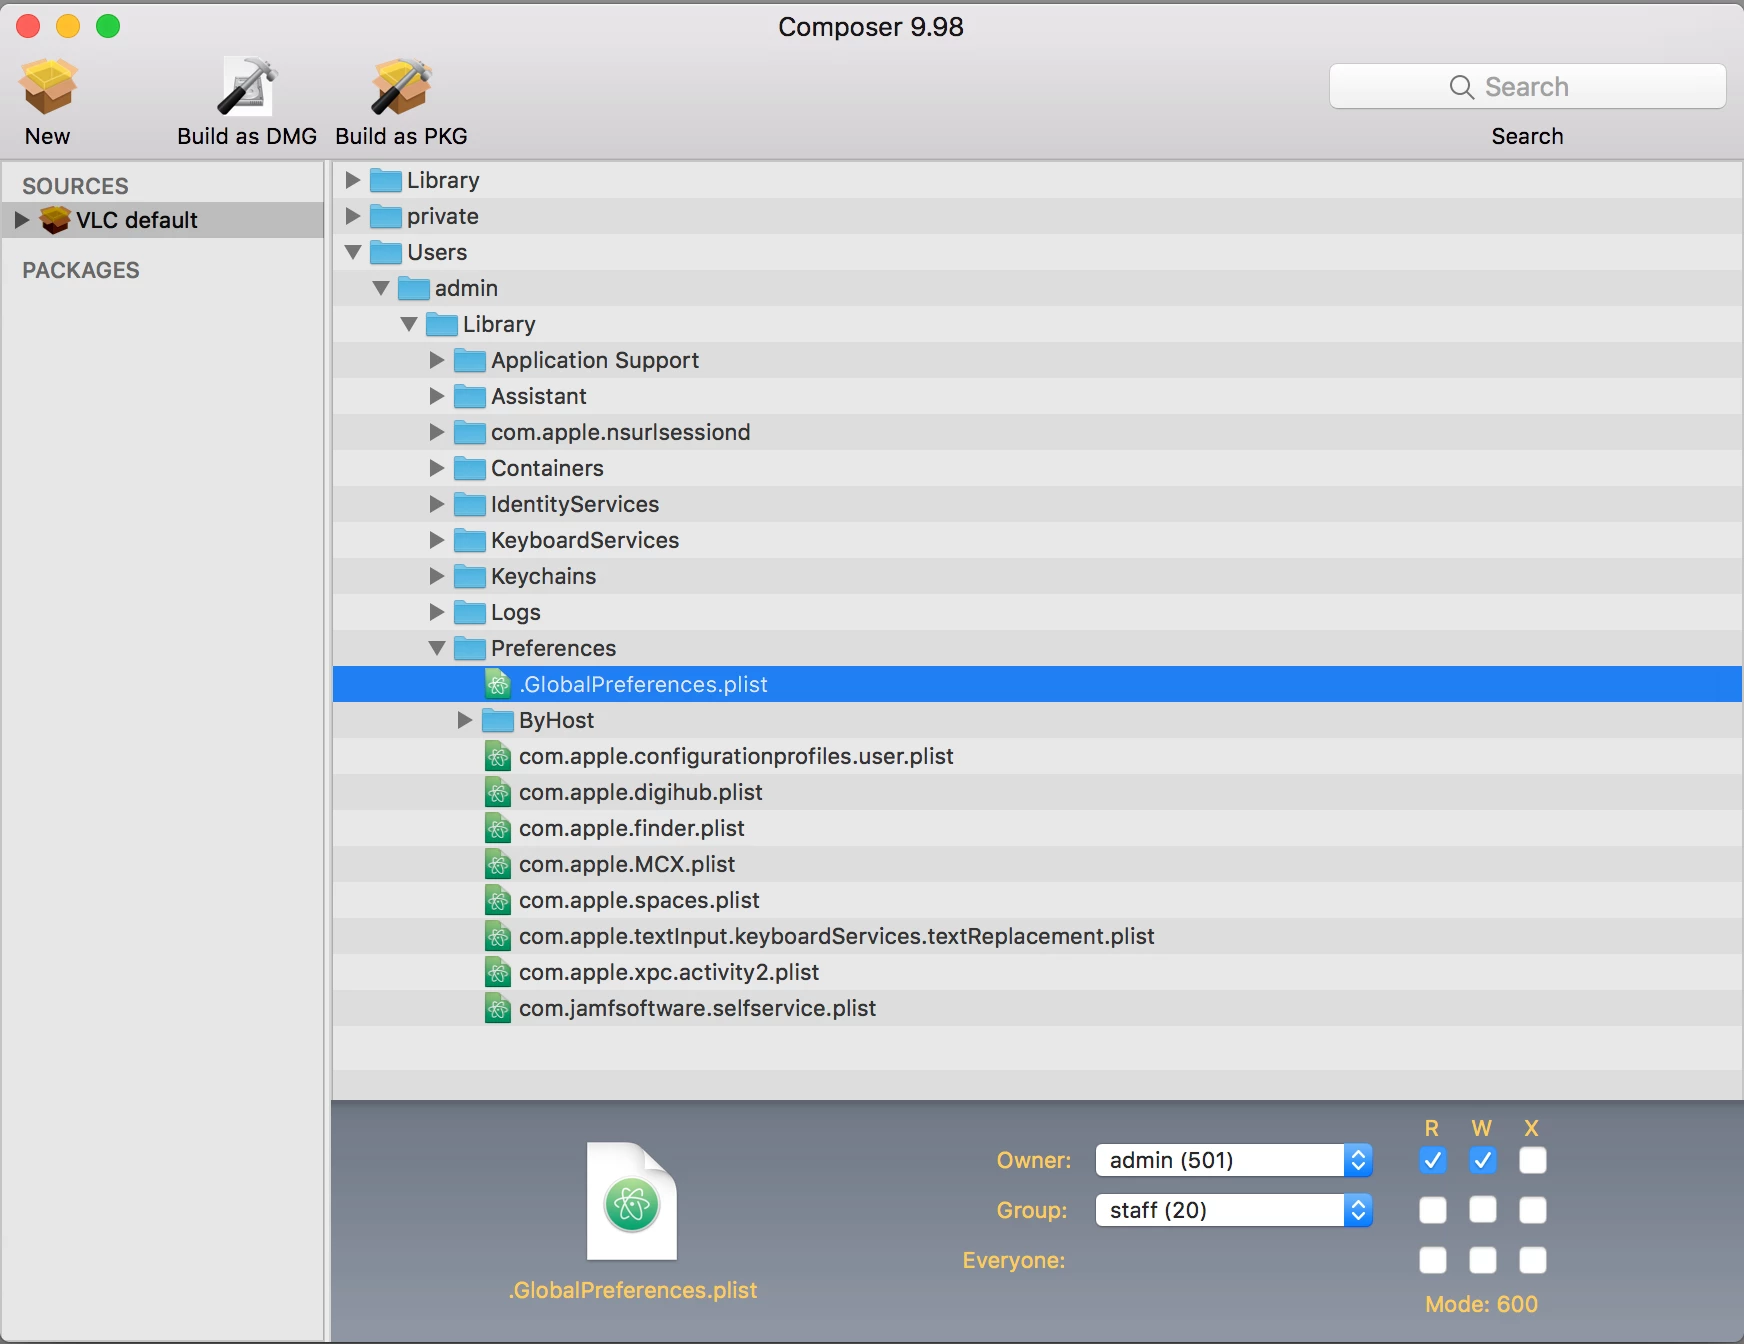
Task: Click the private folder icon
Action: coord(386,217)
